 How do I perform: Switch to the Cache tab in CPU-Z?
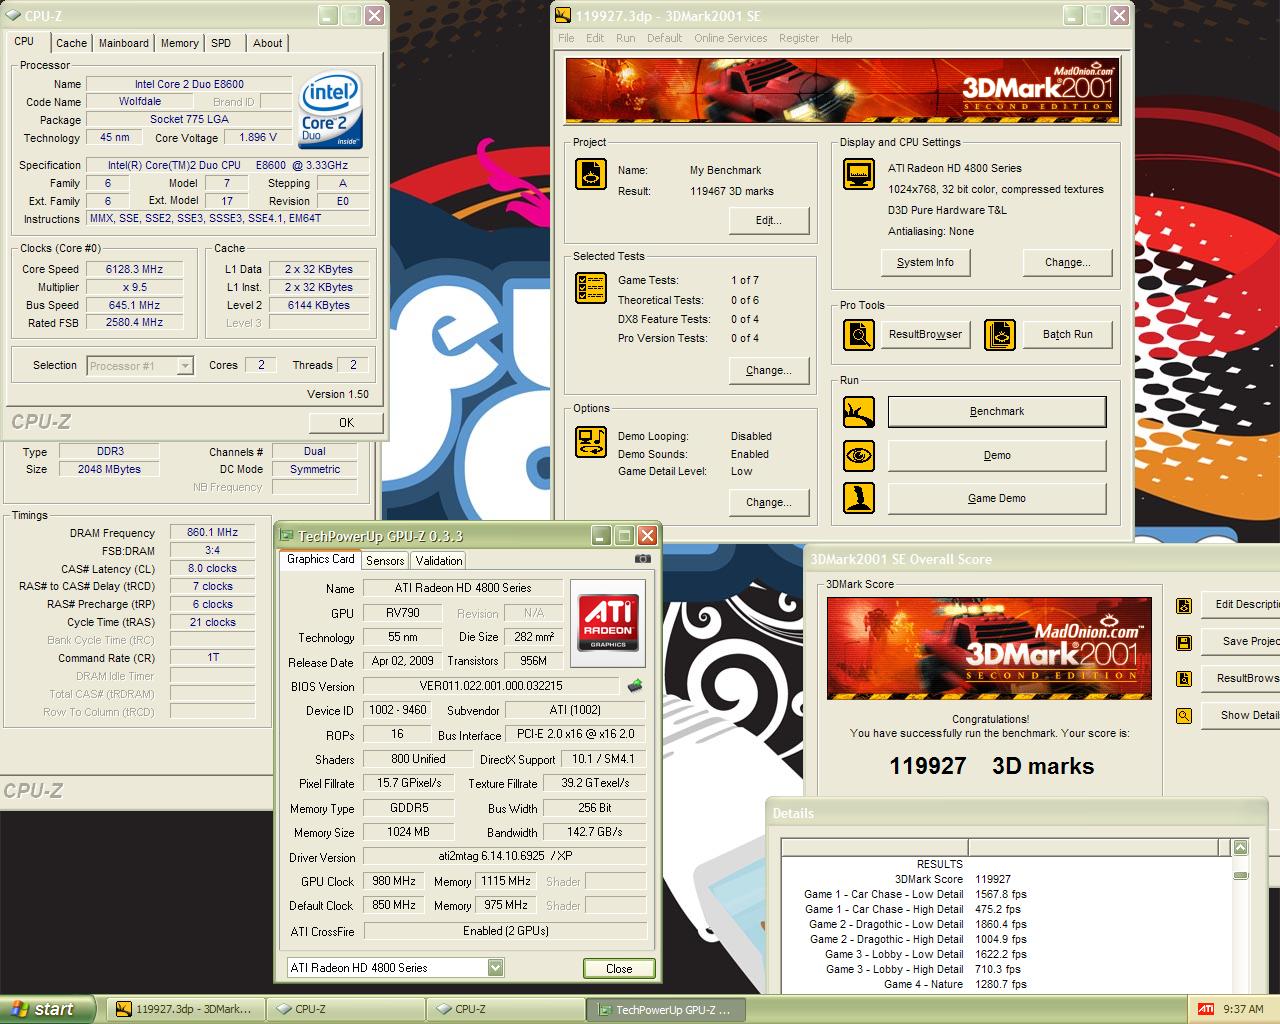pyautogui.click(x=71, y=43)
